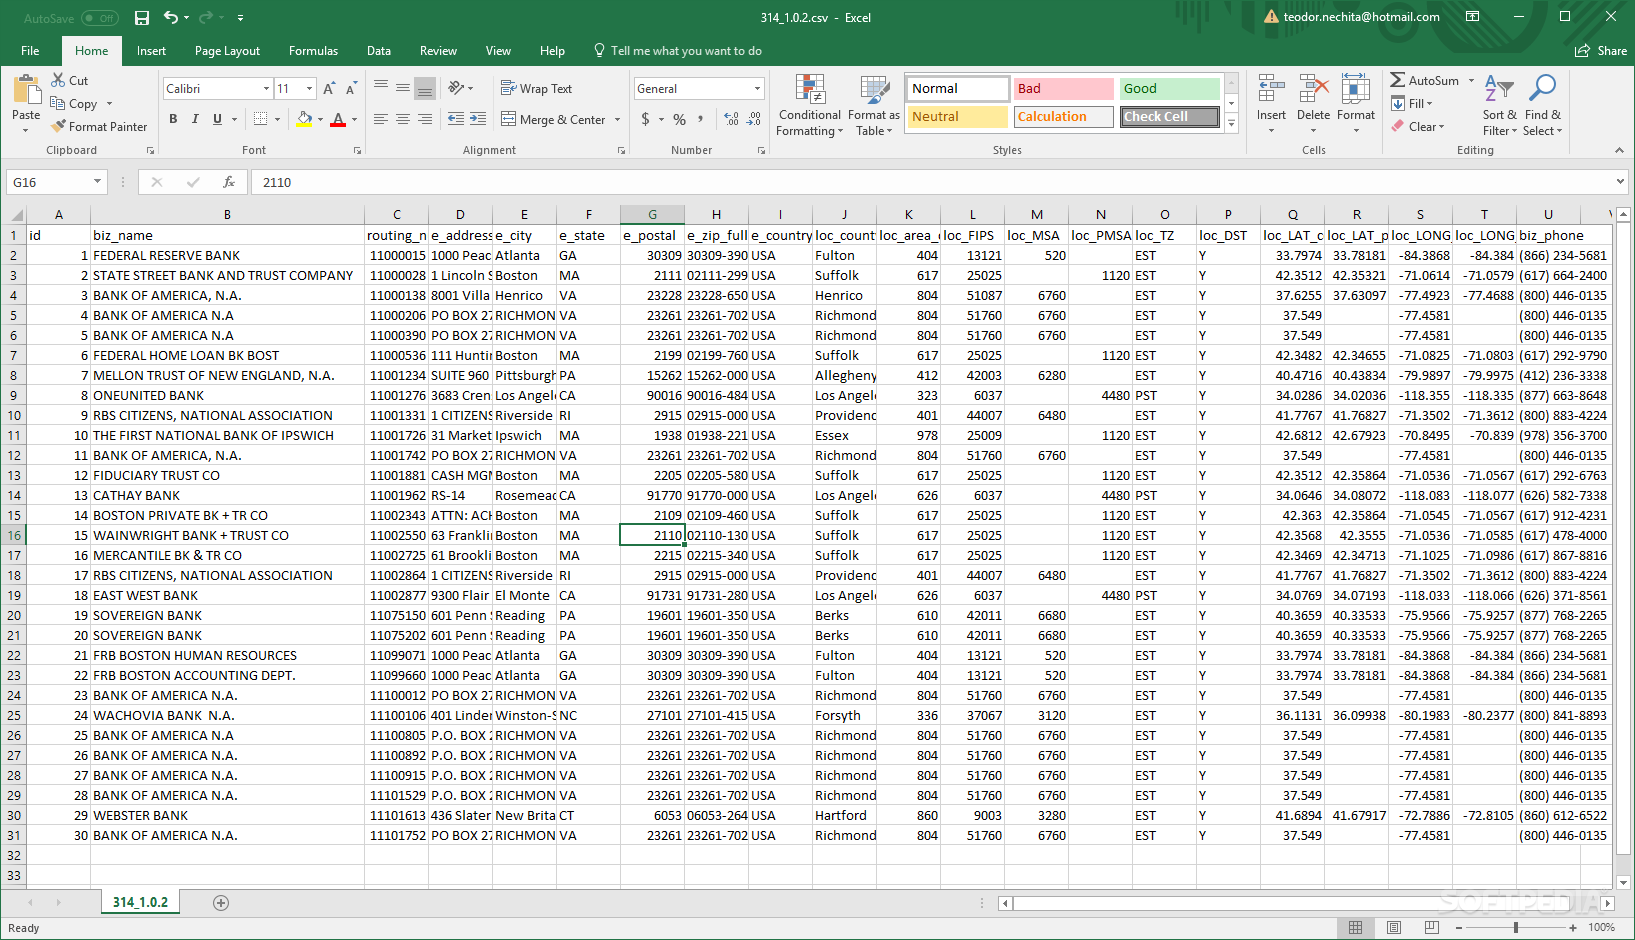Click the Format Painter brush

pos(59,127)
